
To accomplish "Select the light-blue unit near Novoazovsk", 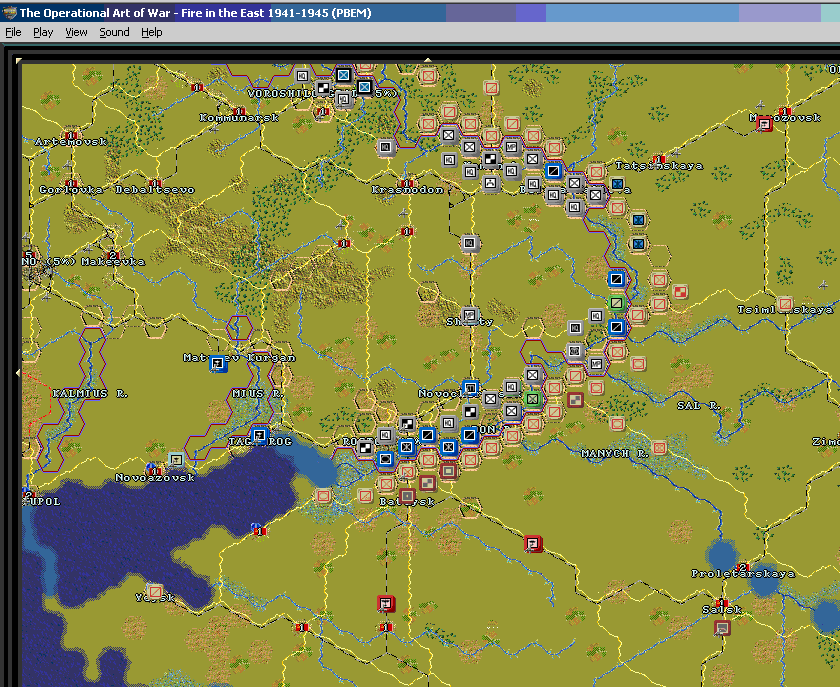I will pos(176,459).
